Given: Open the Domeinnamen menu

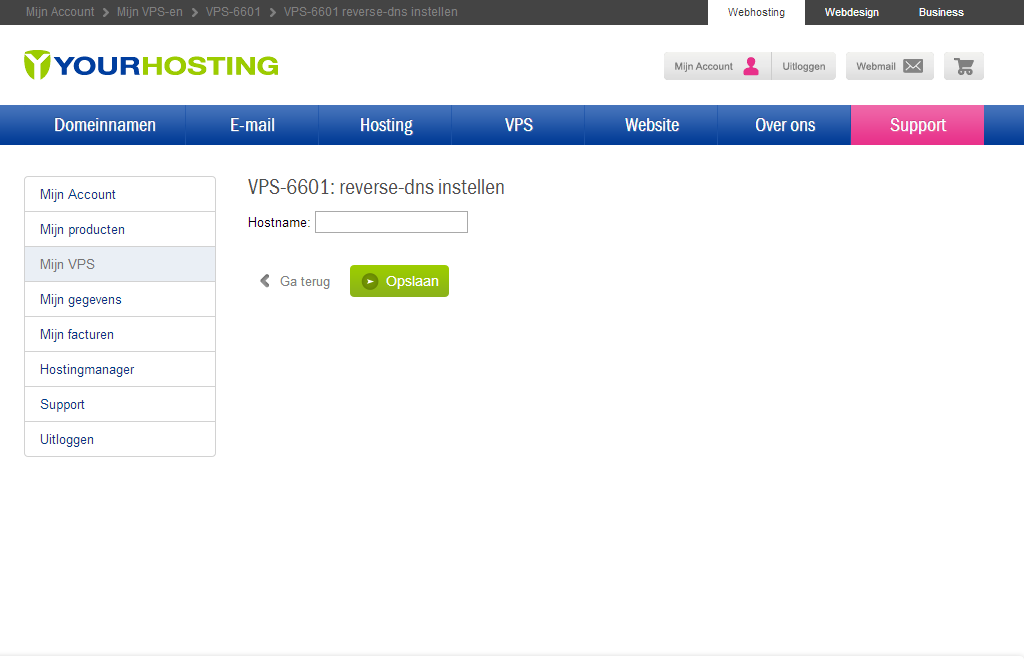Looking at the screenshot, I should point(105,125).
